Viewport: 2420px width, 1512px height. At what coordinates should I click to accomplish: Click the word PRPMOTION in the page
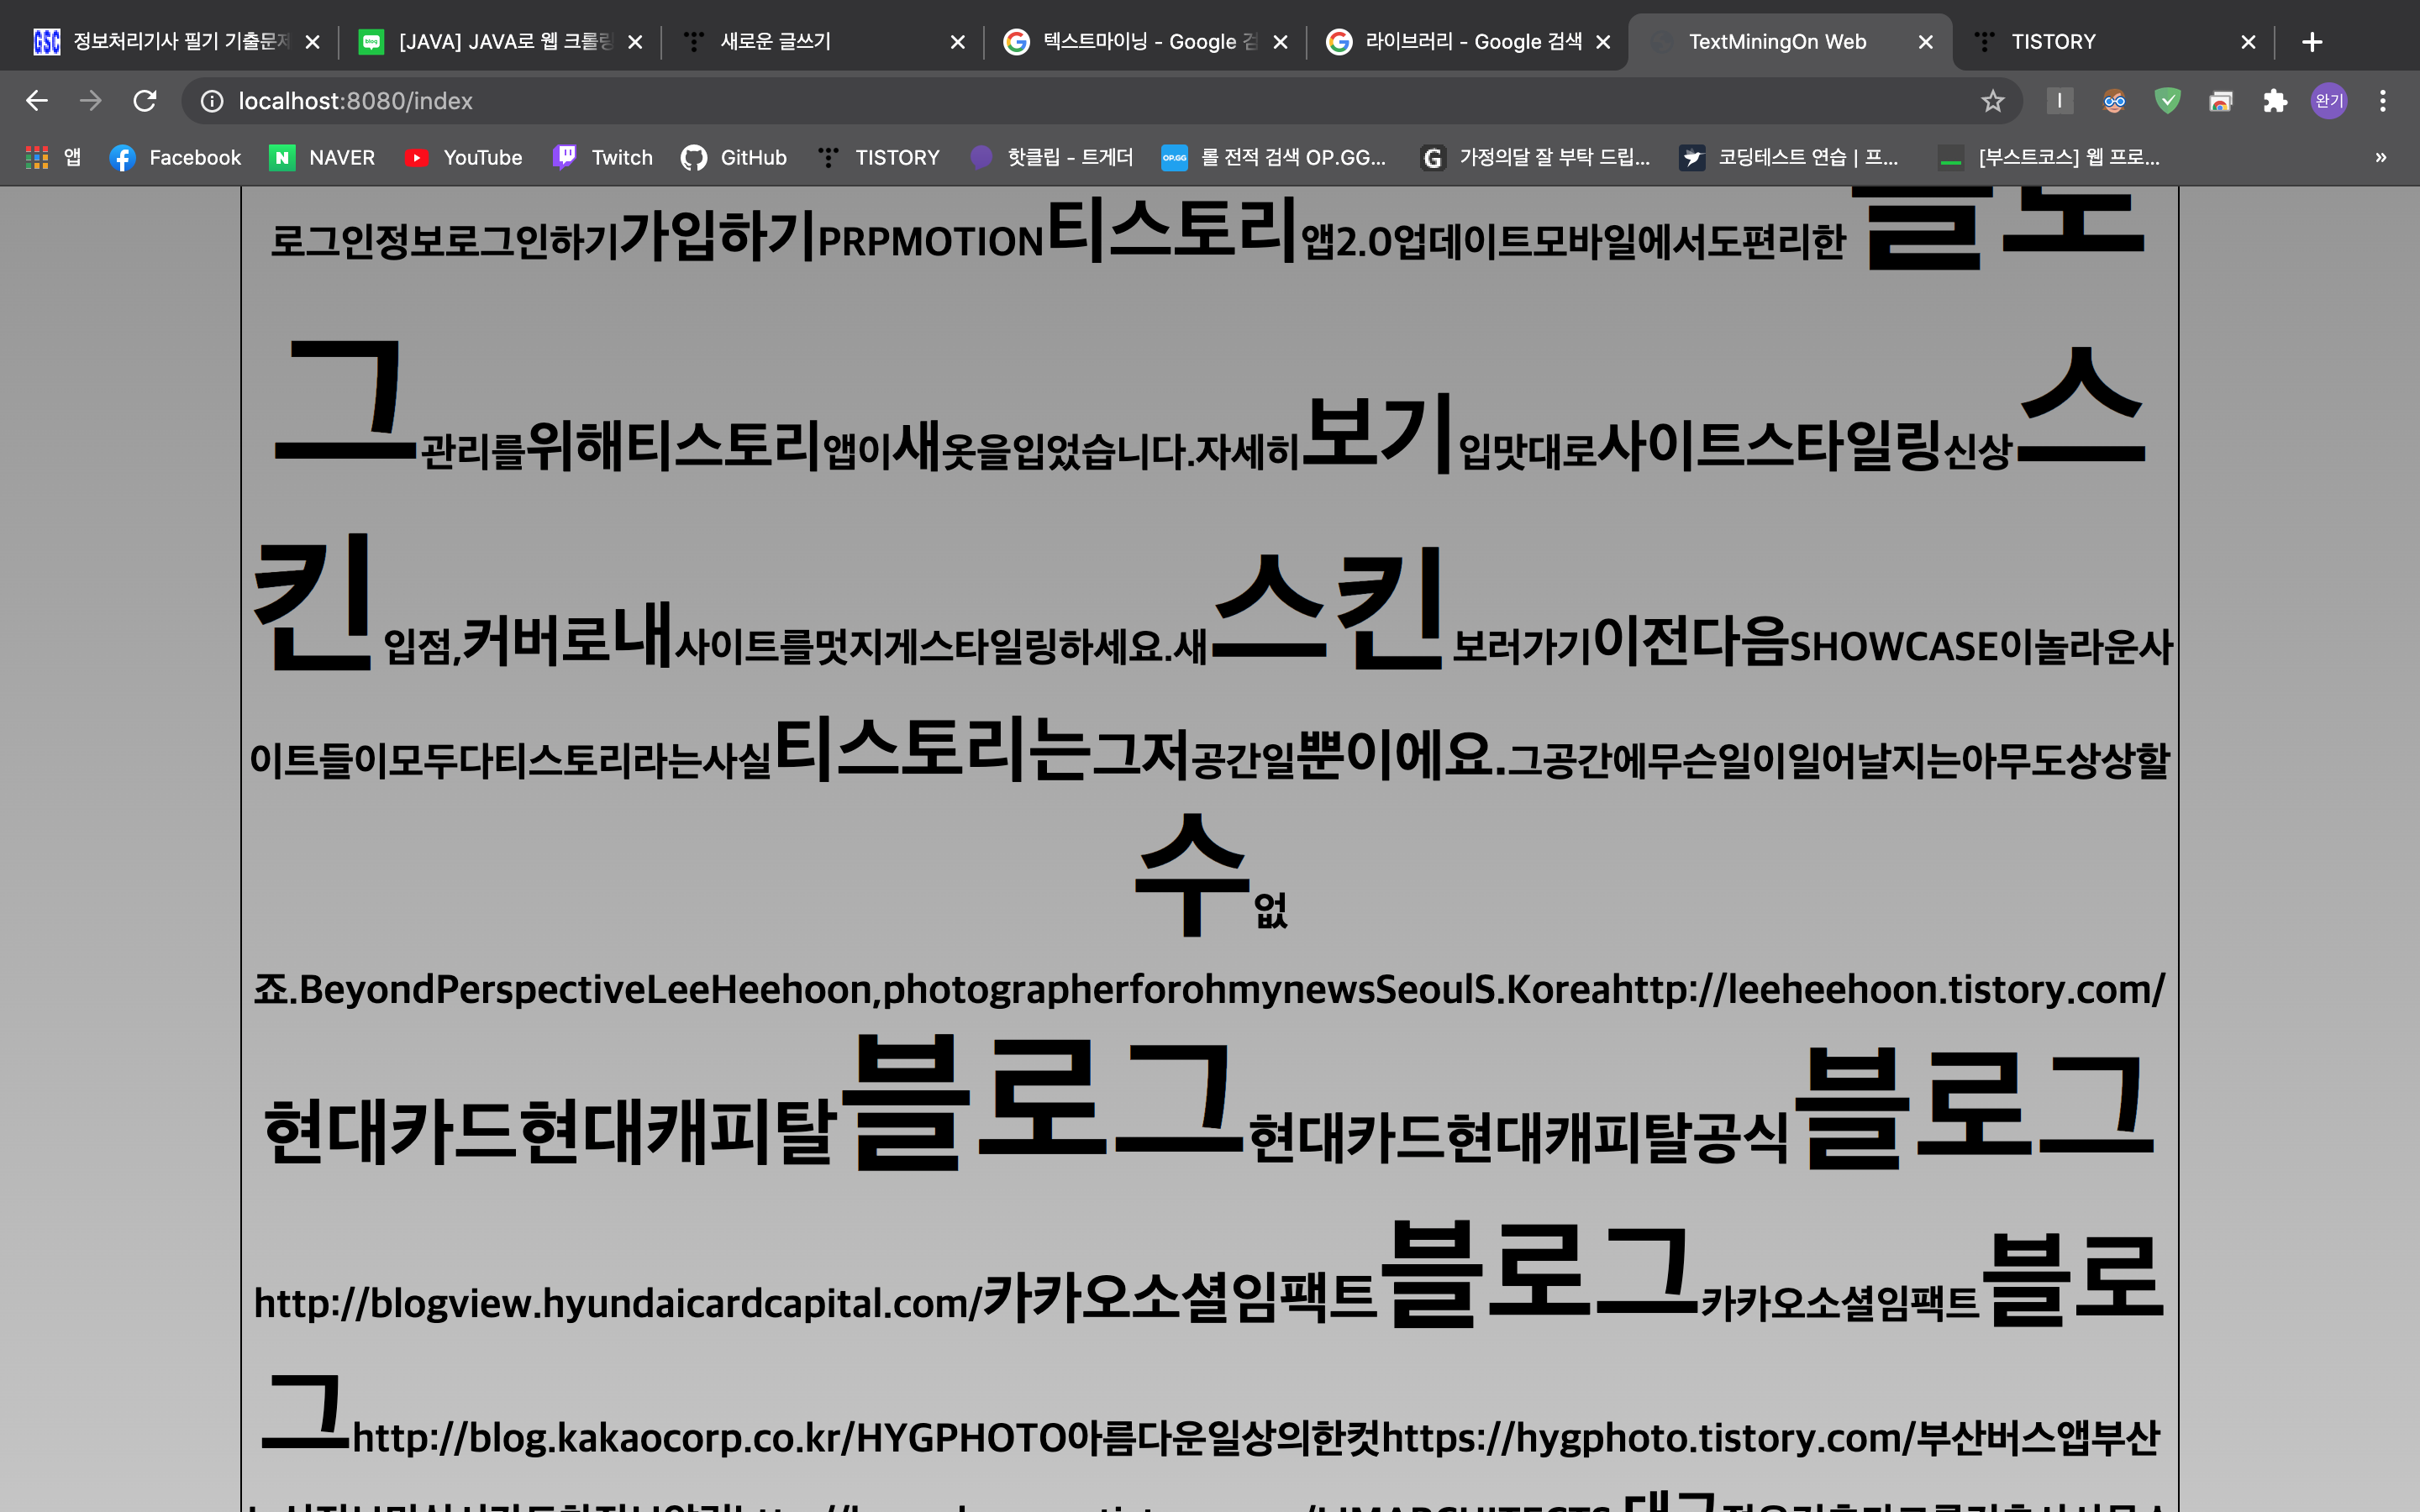[x=931, y=242]
